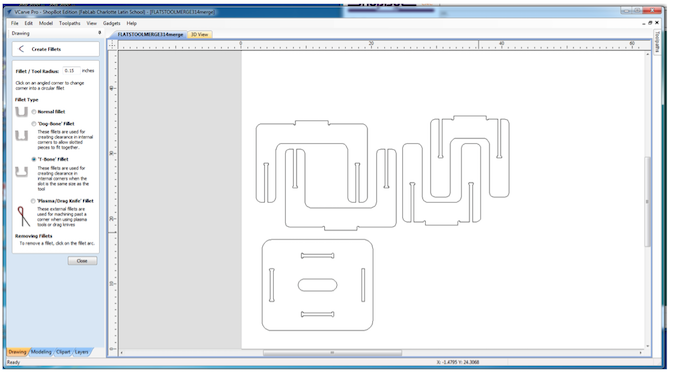Open the Help menu

pos(132,23)
